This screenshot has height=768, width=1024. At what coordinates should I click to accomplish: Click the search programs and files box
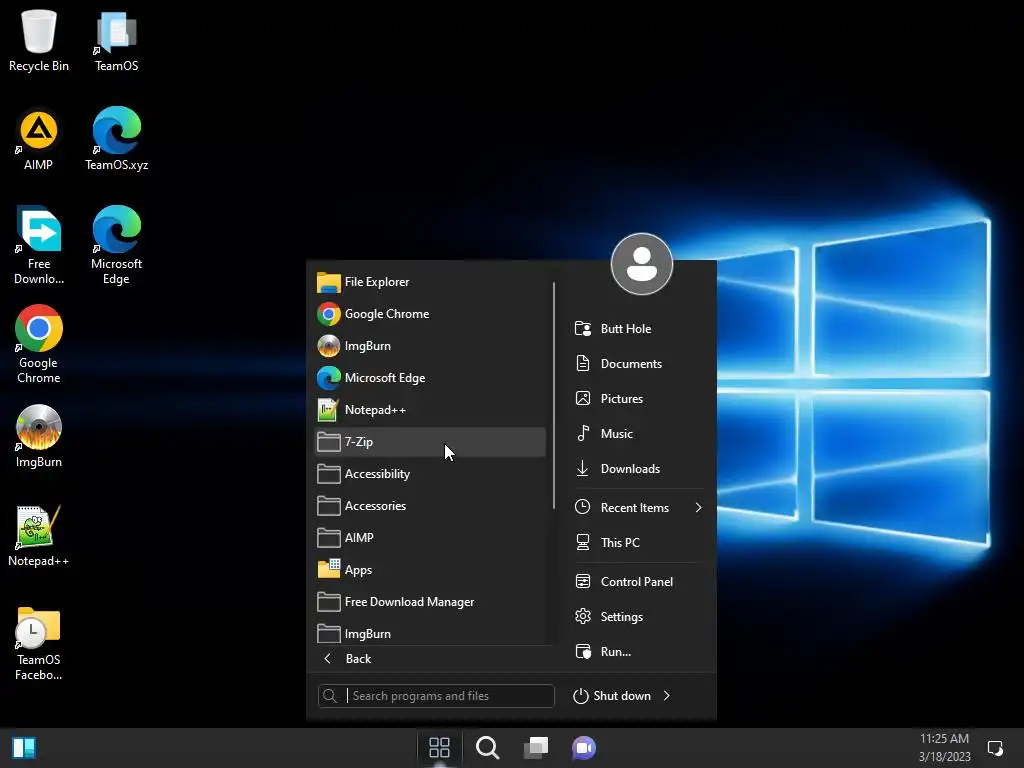[x=436, y=696]
